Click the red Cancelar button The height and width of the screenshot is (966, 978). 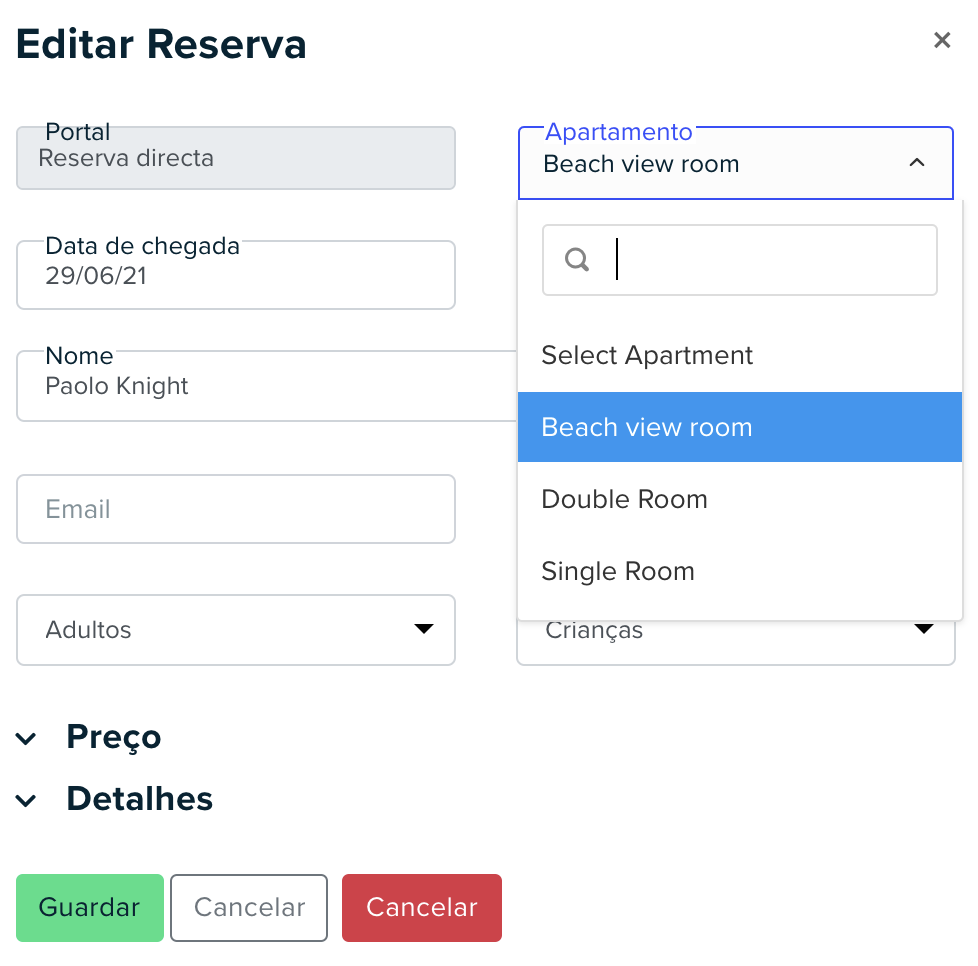click(x=422, y=907)
